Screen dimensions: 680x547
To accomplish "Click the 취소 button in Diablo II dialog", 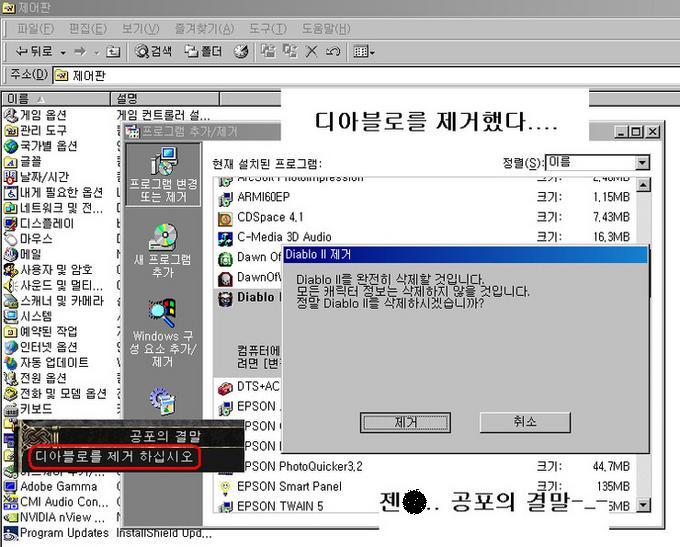I will tap(525, 422).
